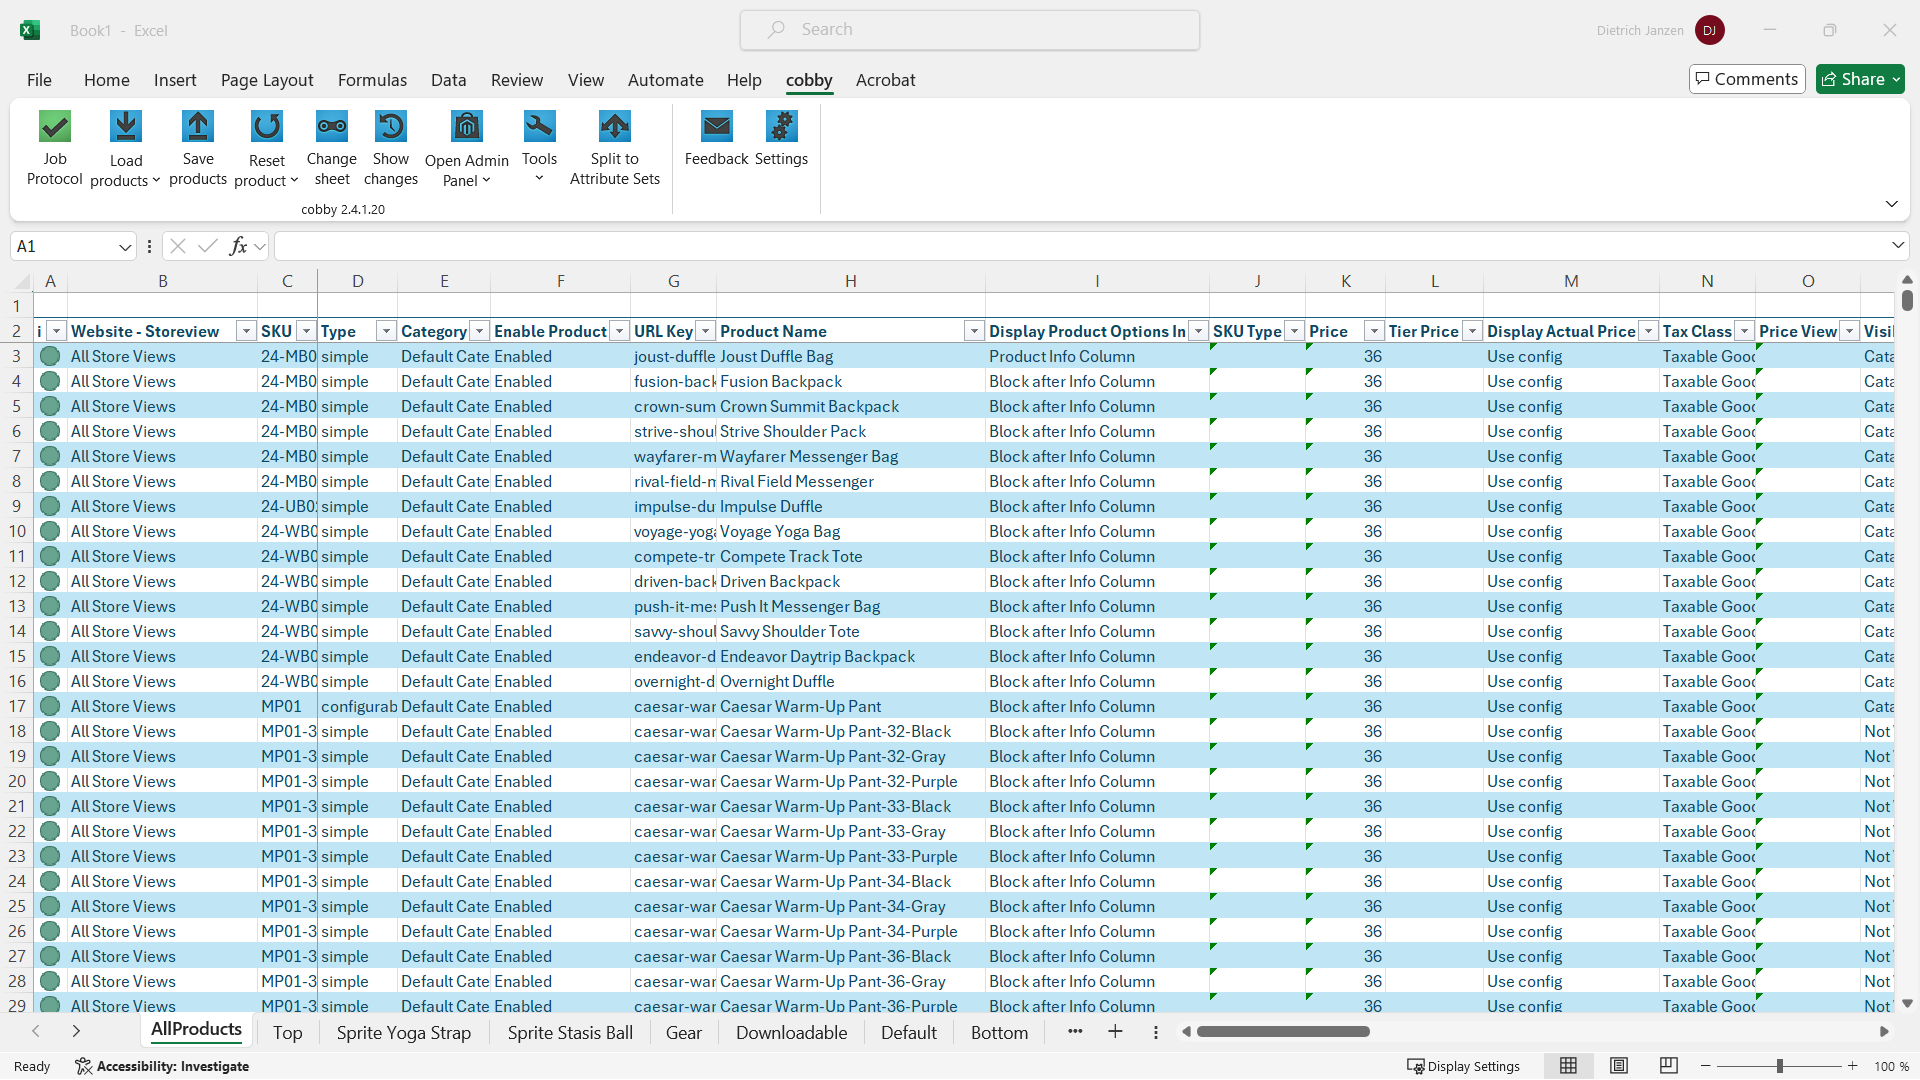1920x1080 pixels.
Task: Expand the Load products dropdown
Action: [x=156, y=181]
